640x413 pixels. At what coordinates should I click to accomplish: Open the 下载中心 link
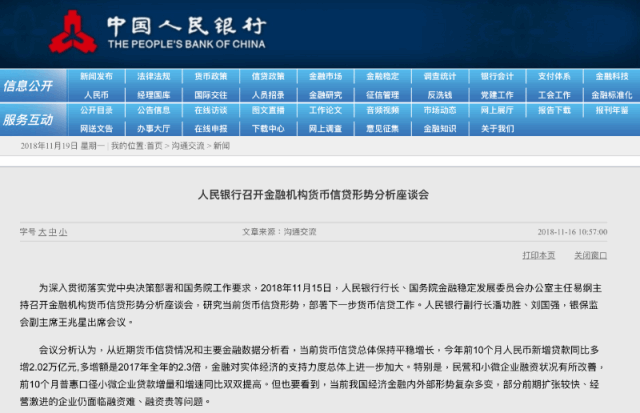click(268, 128)
